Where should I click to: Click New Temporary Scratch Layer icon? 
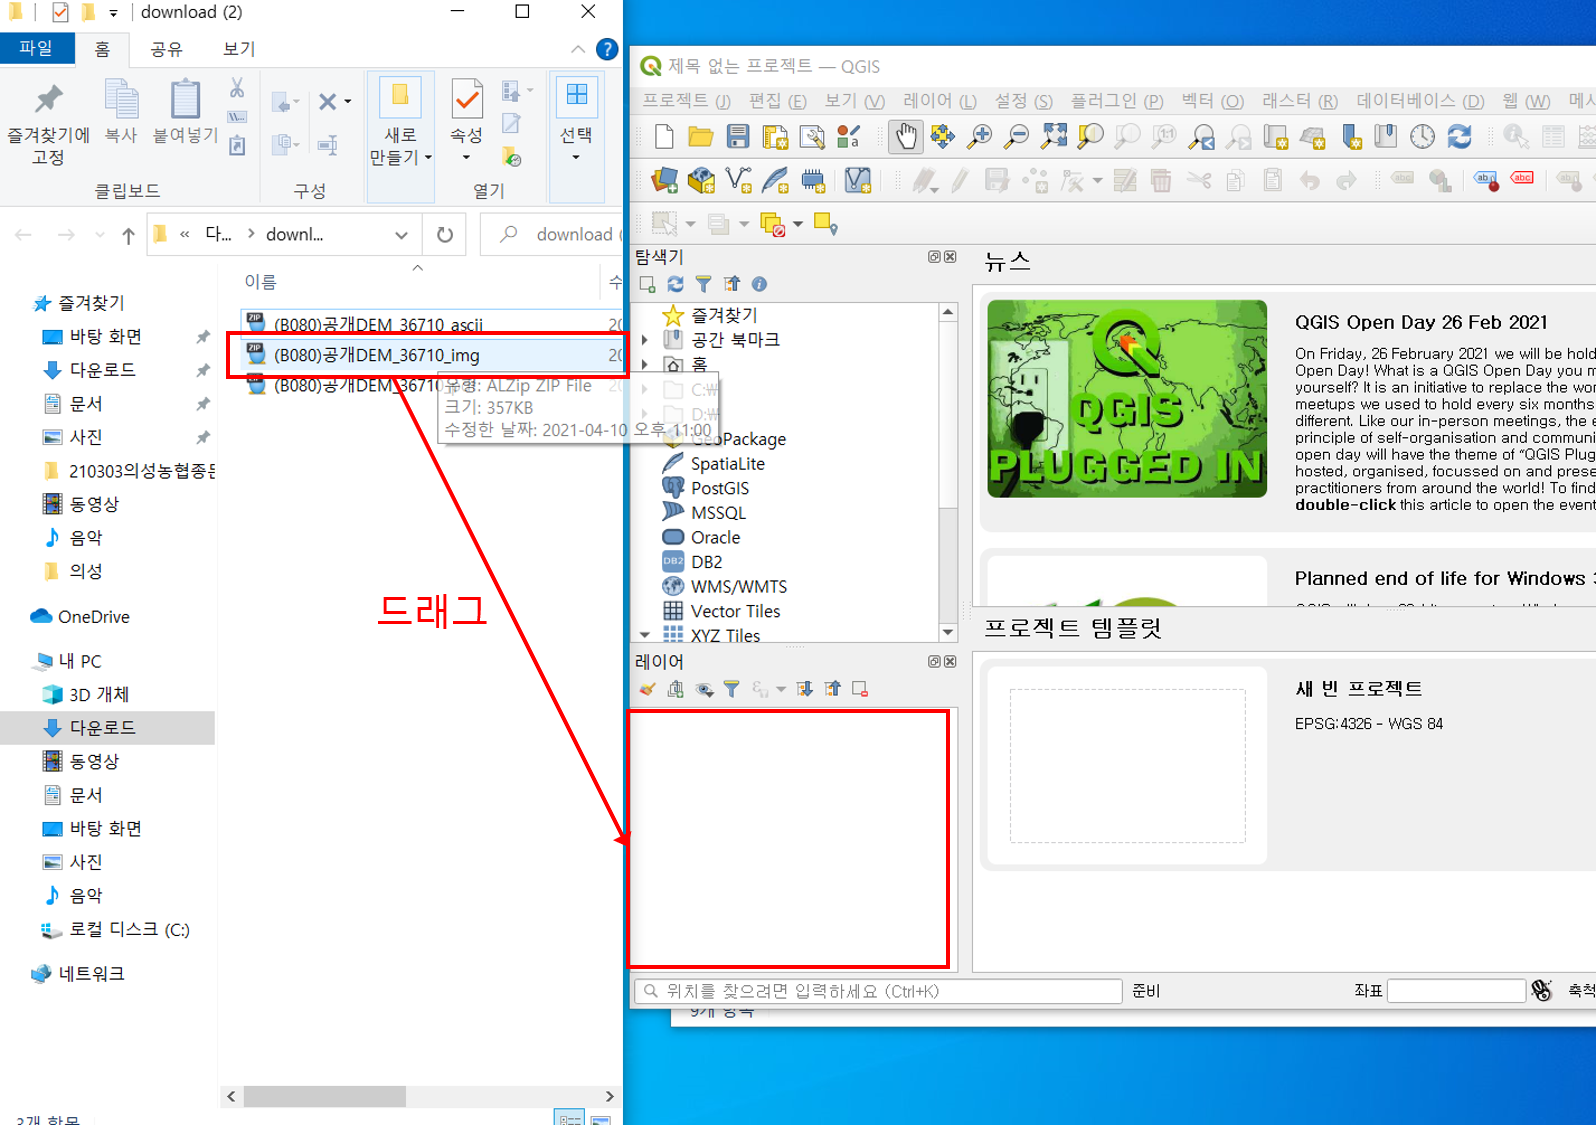812,181
